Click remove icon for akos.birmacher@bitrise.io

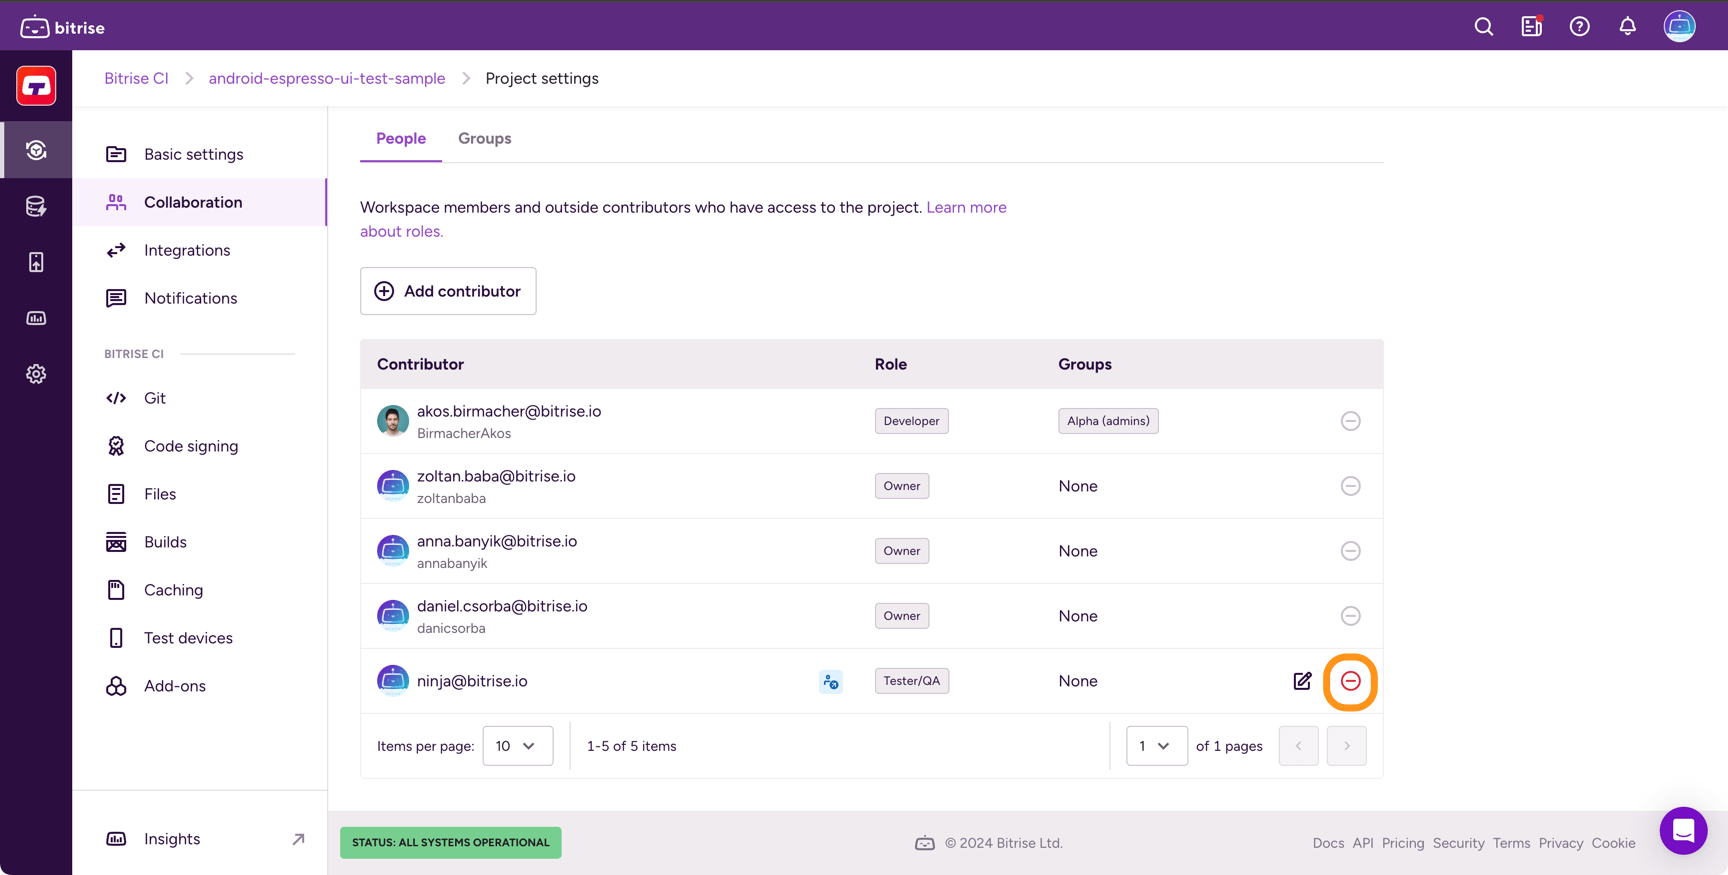[1350, 421]
